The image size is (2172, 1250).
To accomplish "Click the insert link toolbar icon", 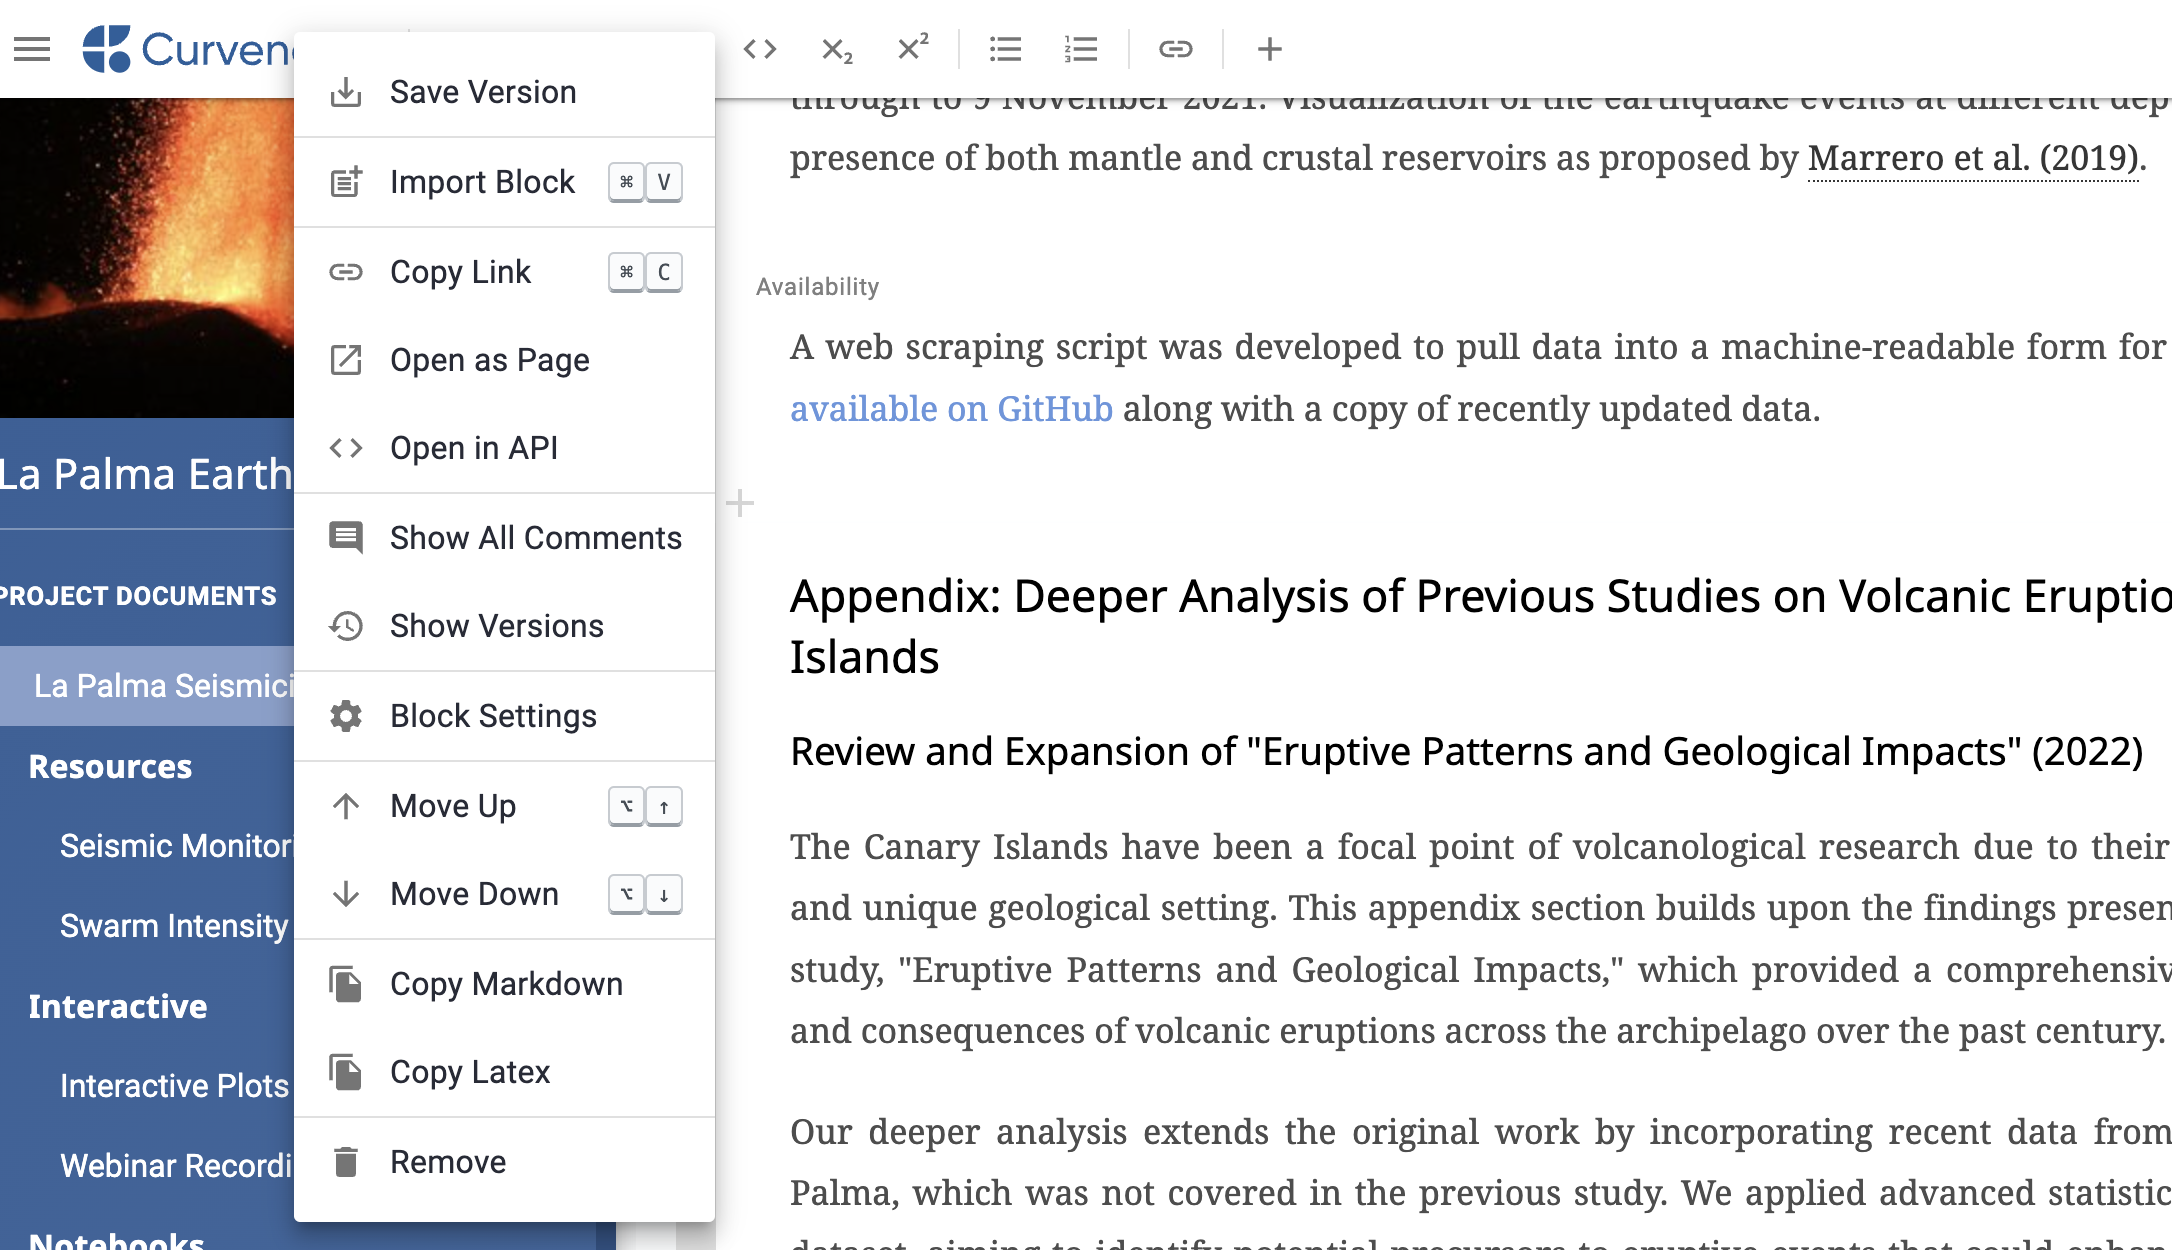I will [1176, 49].
